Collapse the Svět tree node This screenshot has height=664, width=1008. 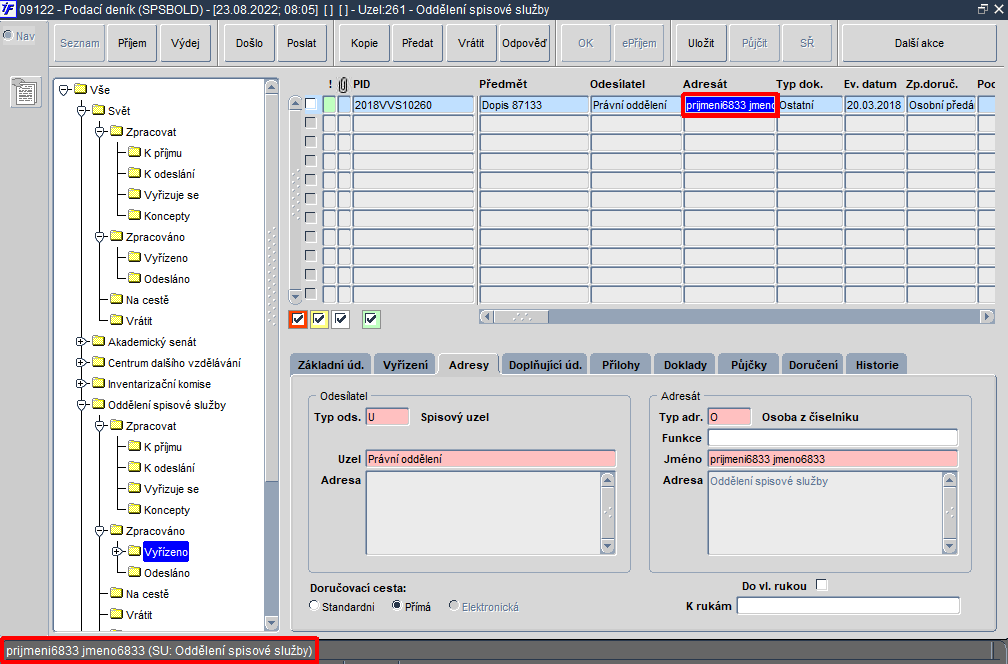(x=81, y=111)
